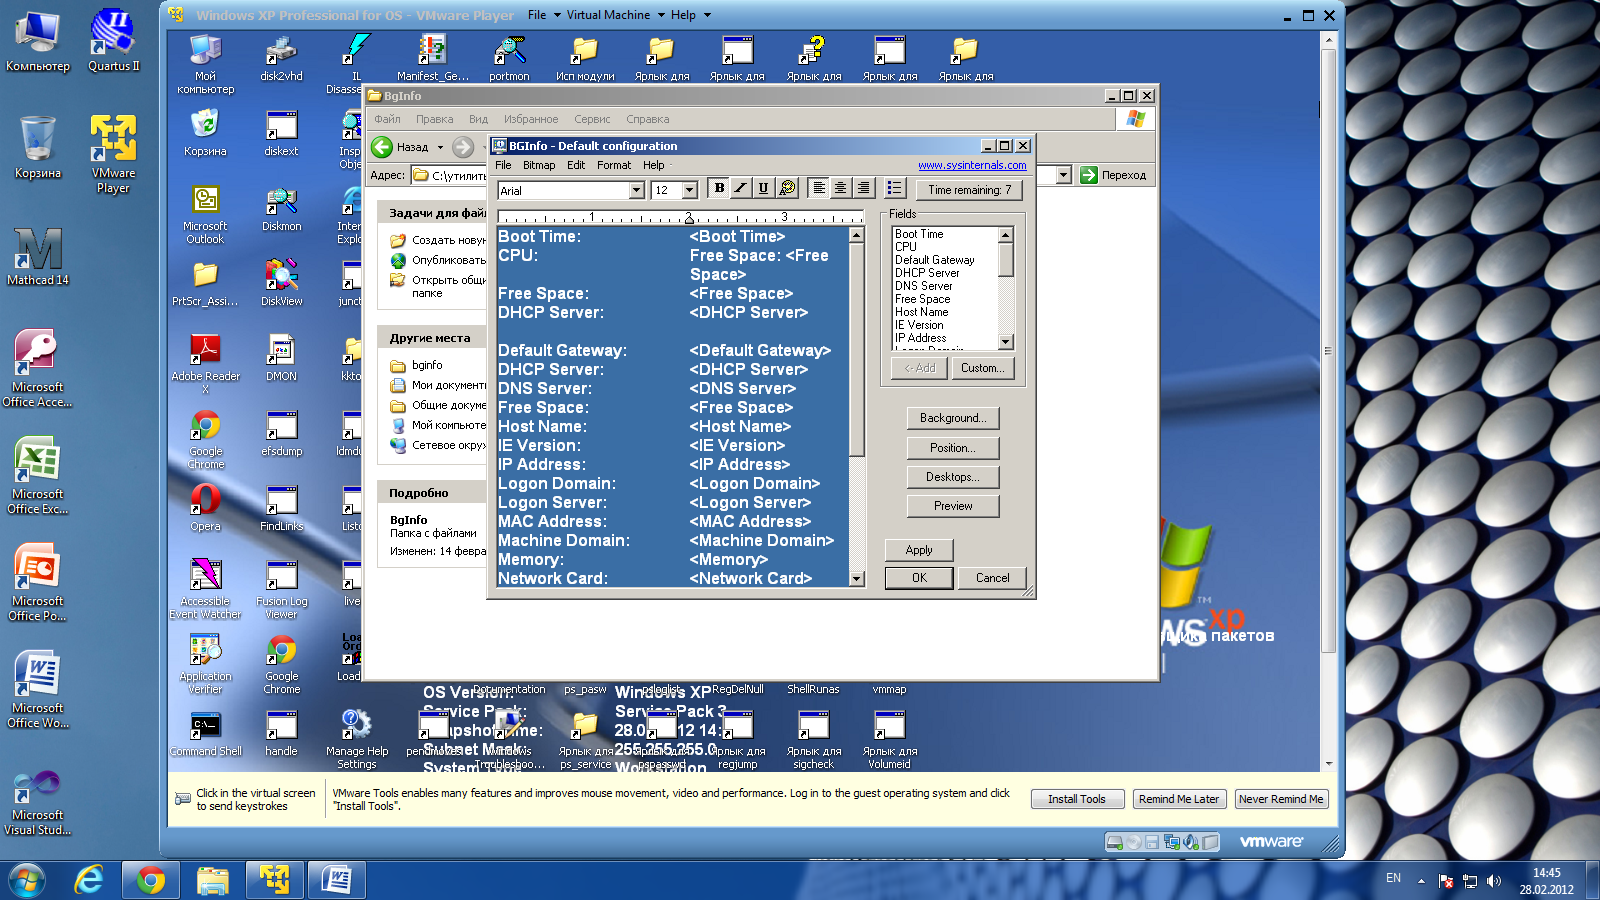Viewport: 1600px width, 900px height.
Task: Open VMware Player desktop icon
Action: pos(113,153)
